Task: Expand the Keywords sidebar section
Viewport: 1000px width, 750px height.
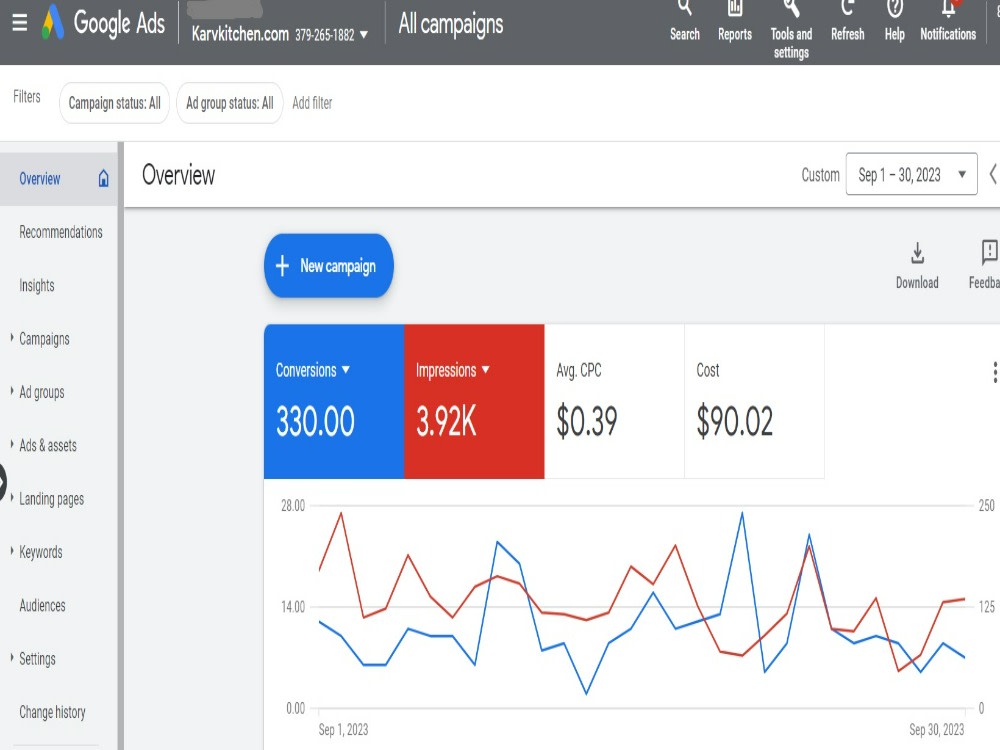Action: pos(12,551)
